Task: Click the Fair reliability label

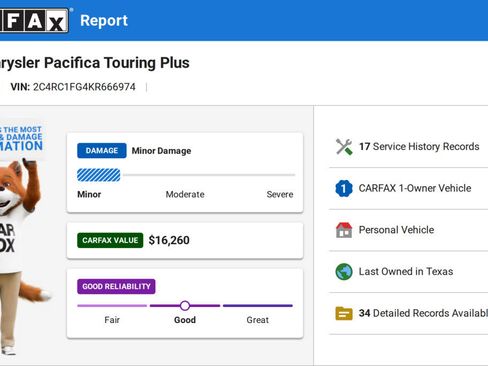Action: (x=112, y=320)
